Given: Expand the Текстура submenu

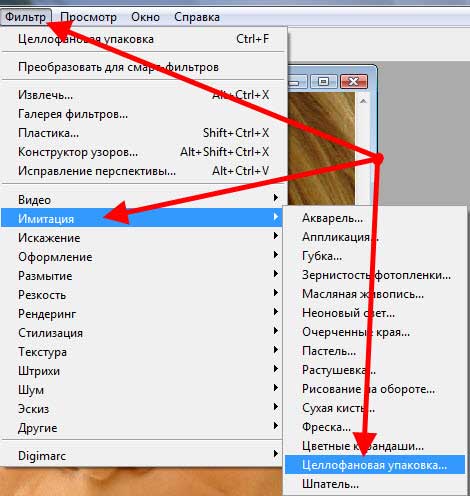Looking at the screenshot, I should (x=143, y=351).
